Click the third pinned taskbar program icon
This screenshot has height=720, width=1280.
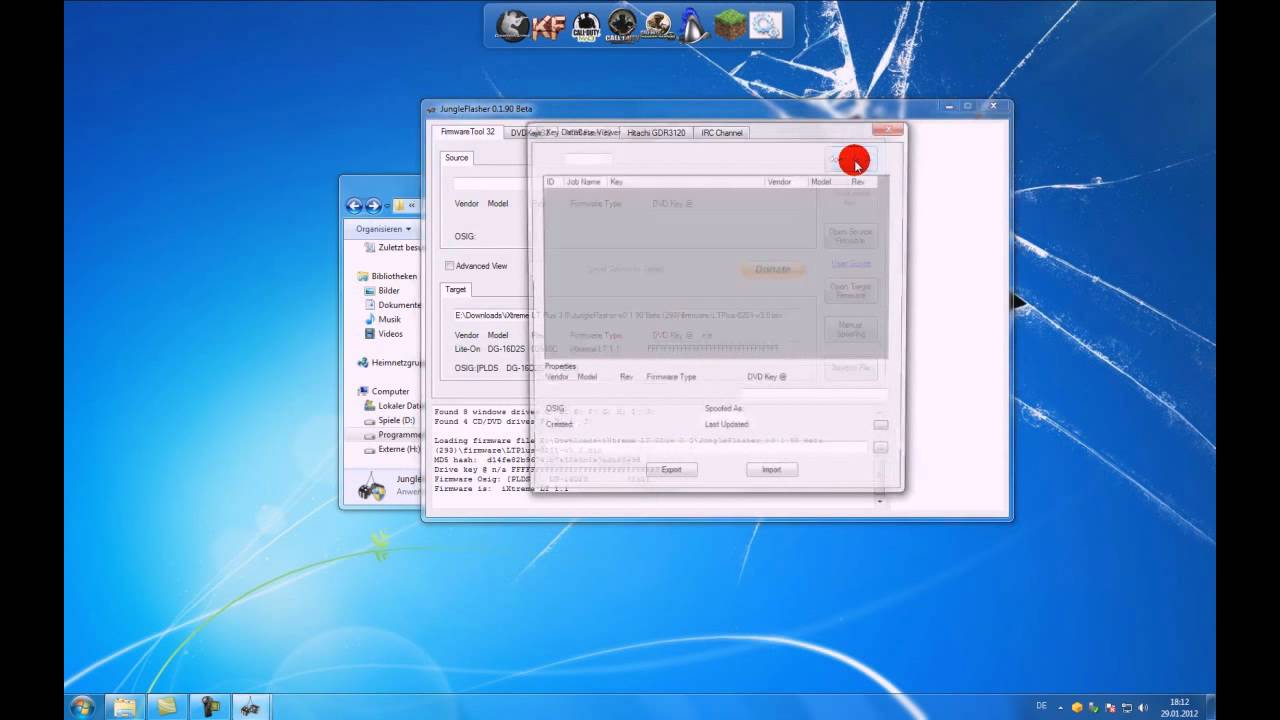pos(209,706)
